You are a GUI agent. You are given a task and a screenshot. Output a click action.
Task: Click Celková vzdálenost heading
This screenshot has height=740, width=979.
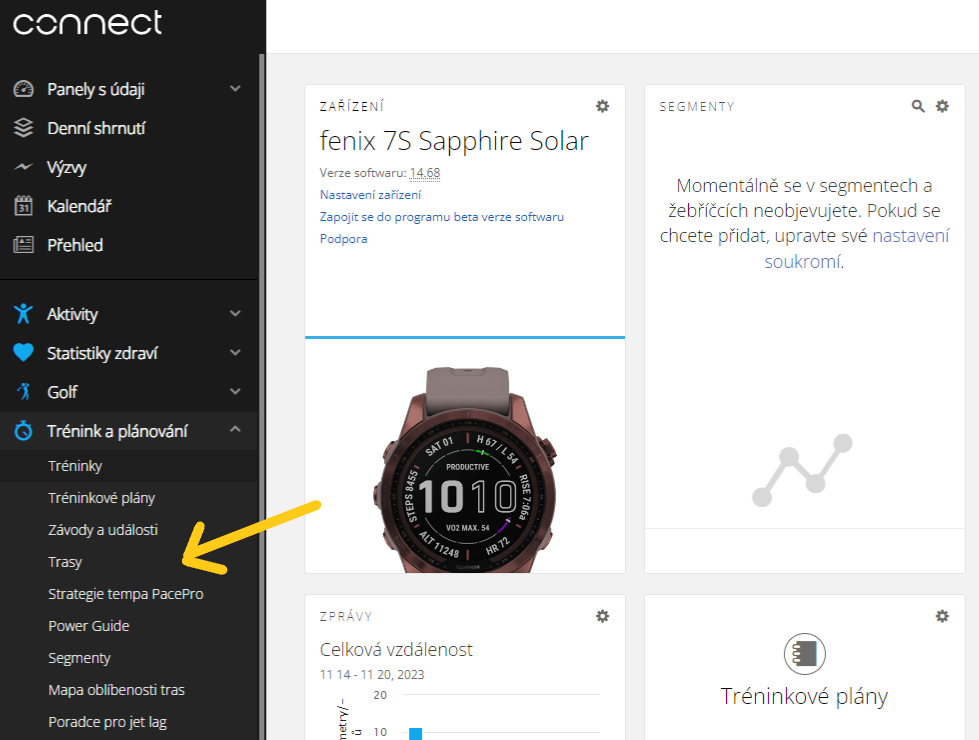click(396, 650)
